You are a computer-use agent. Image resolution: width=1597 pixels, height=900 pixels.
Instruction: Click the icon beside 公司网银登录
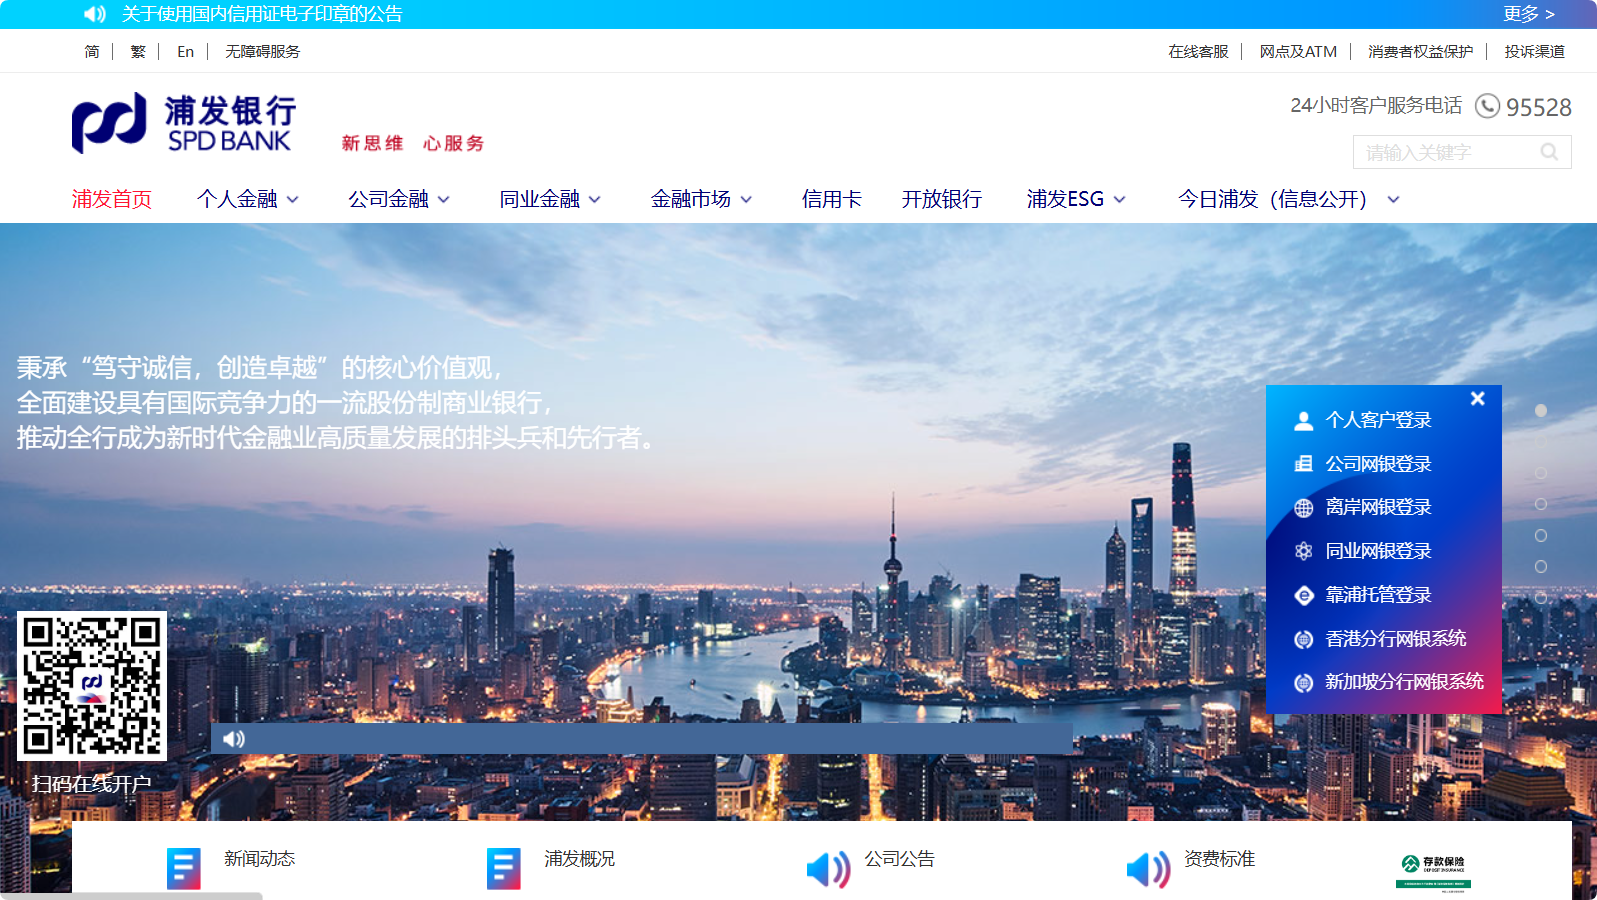point(1303,464)
